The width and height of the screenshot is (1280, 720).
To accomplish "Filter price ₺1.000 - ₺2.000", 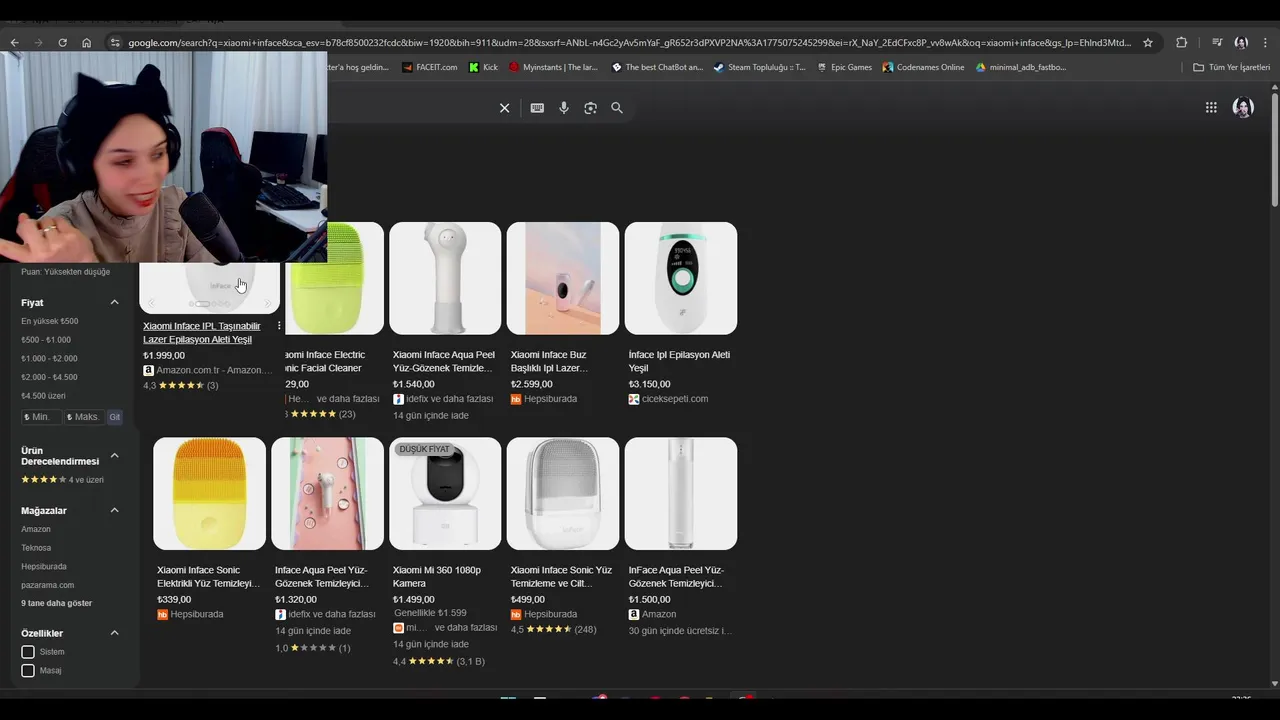I will point(49,358).
